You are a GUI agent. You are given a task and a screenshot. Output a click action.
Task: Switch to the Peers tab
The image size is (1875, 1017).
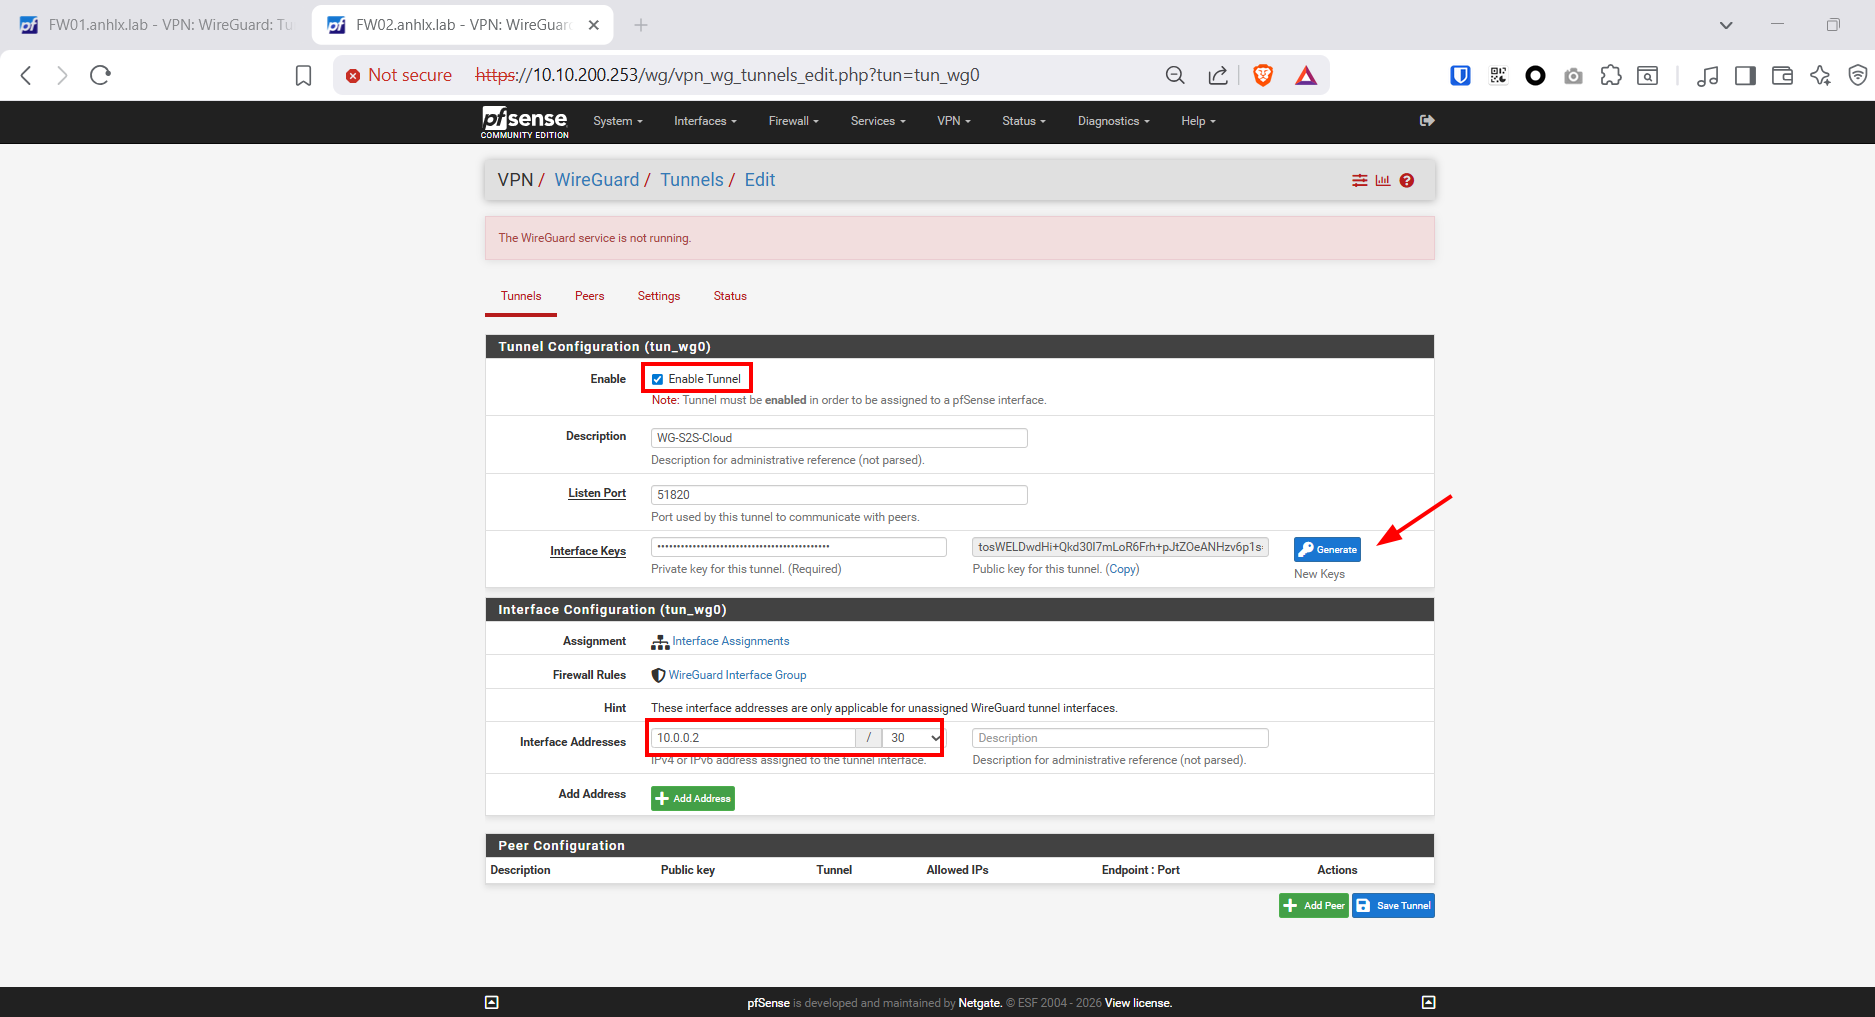pyautogui.click(x=589, y=296)
